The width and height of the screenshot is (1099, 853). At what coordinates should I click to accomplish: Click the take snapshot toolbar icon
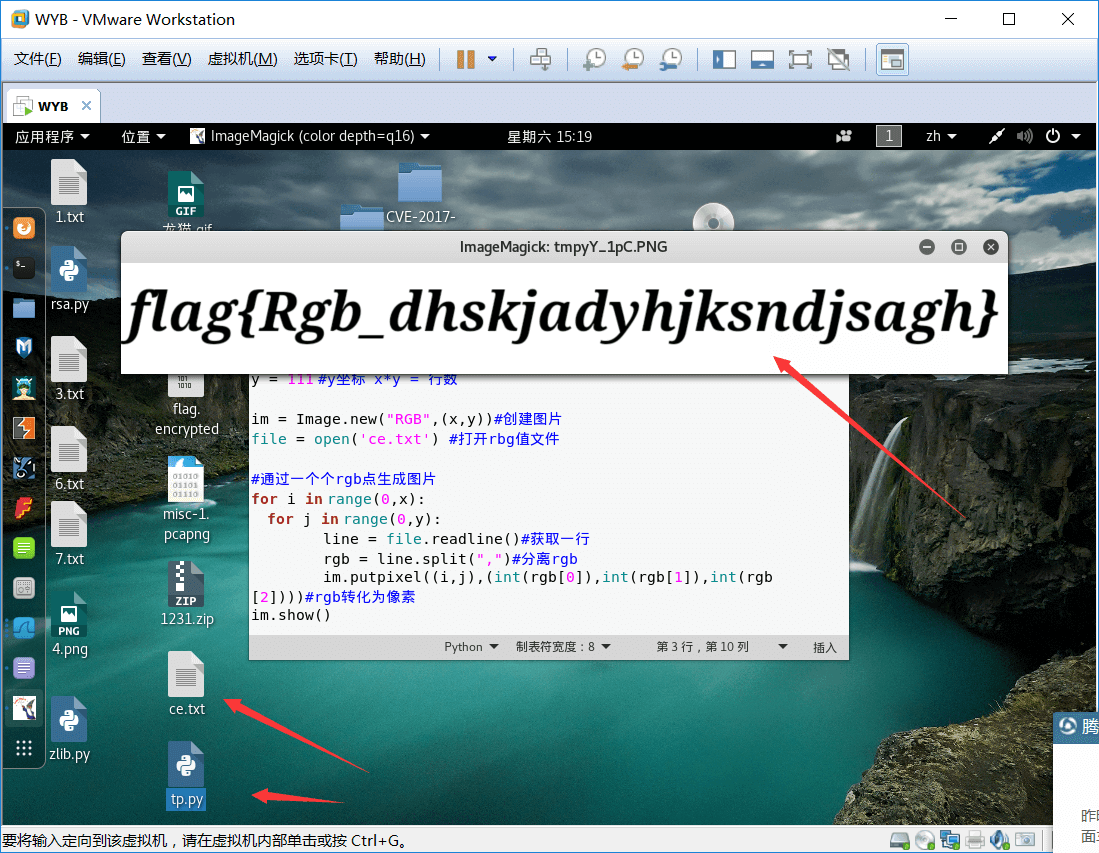[x=594, y=59]
